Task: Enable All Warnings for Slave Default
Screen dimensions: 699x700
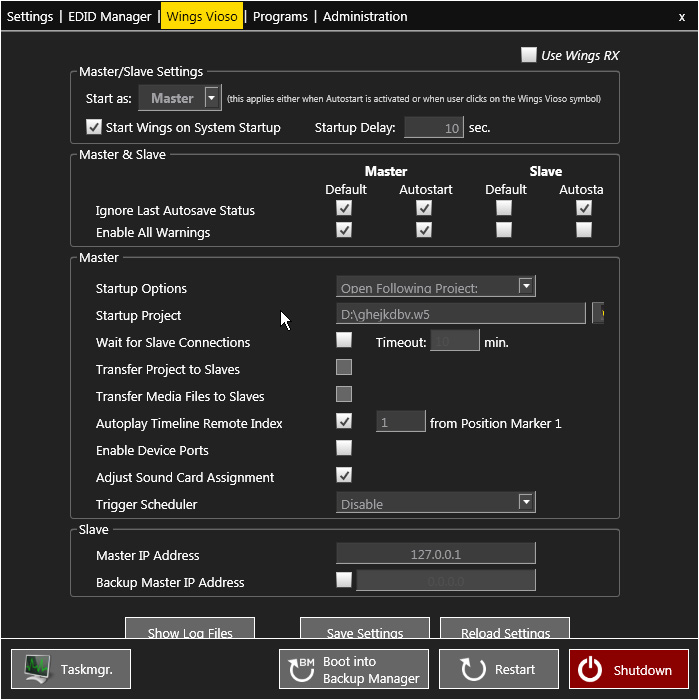Action: pos(504,230)
